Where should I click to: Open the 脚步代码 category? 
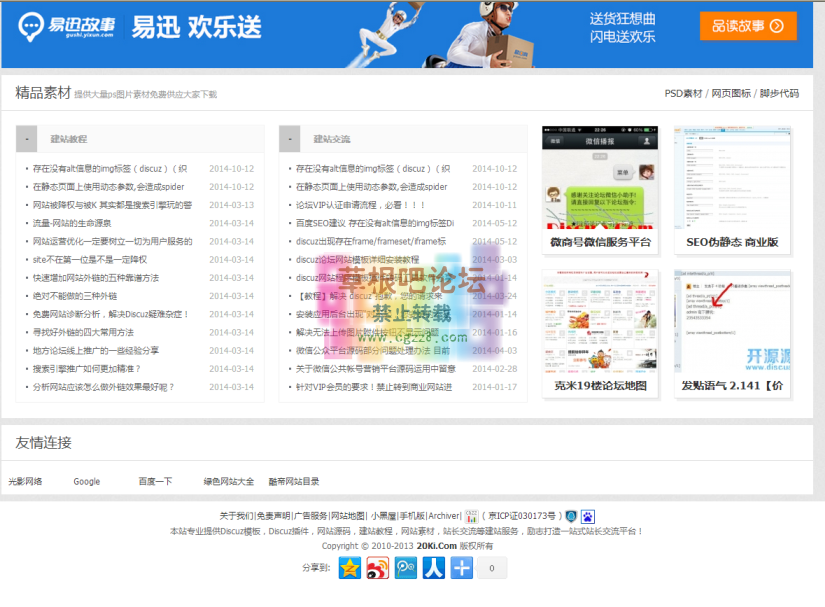click(x=779, y=93)
